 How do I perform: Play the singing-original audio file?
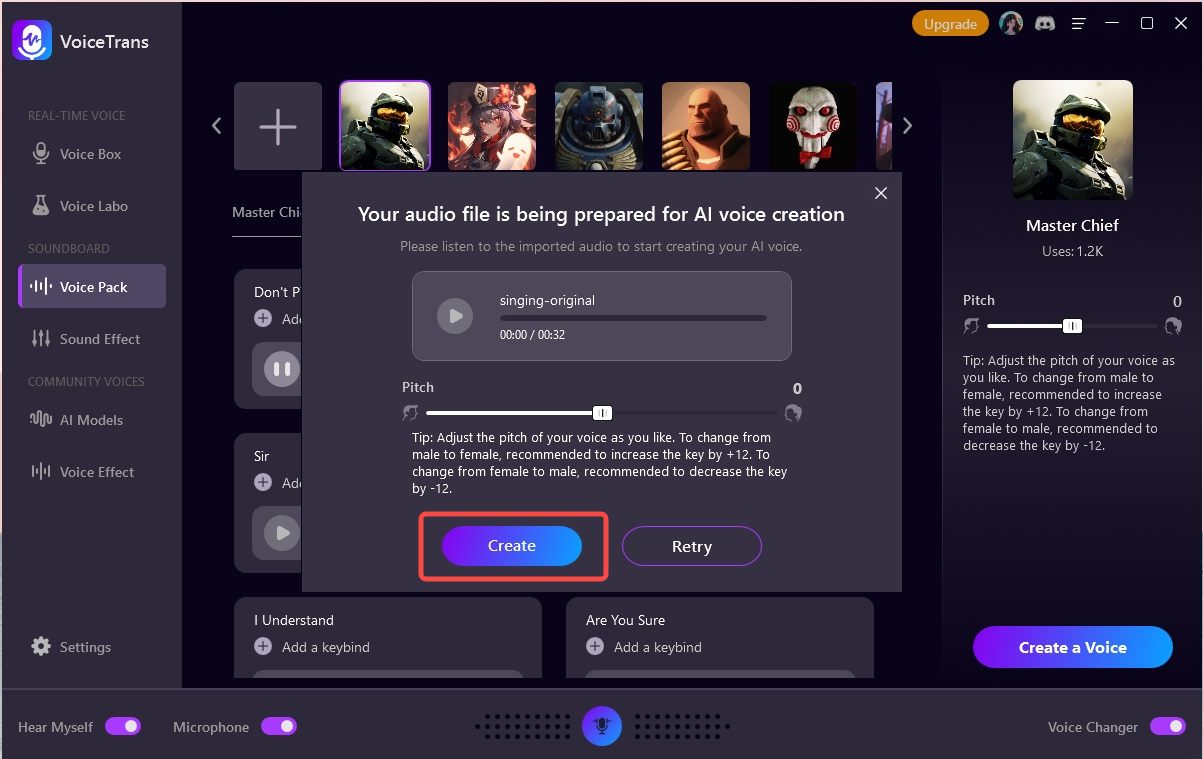(455, 316)
